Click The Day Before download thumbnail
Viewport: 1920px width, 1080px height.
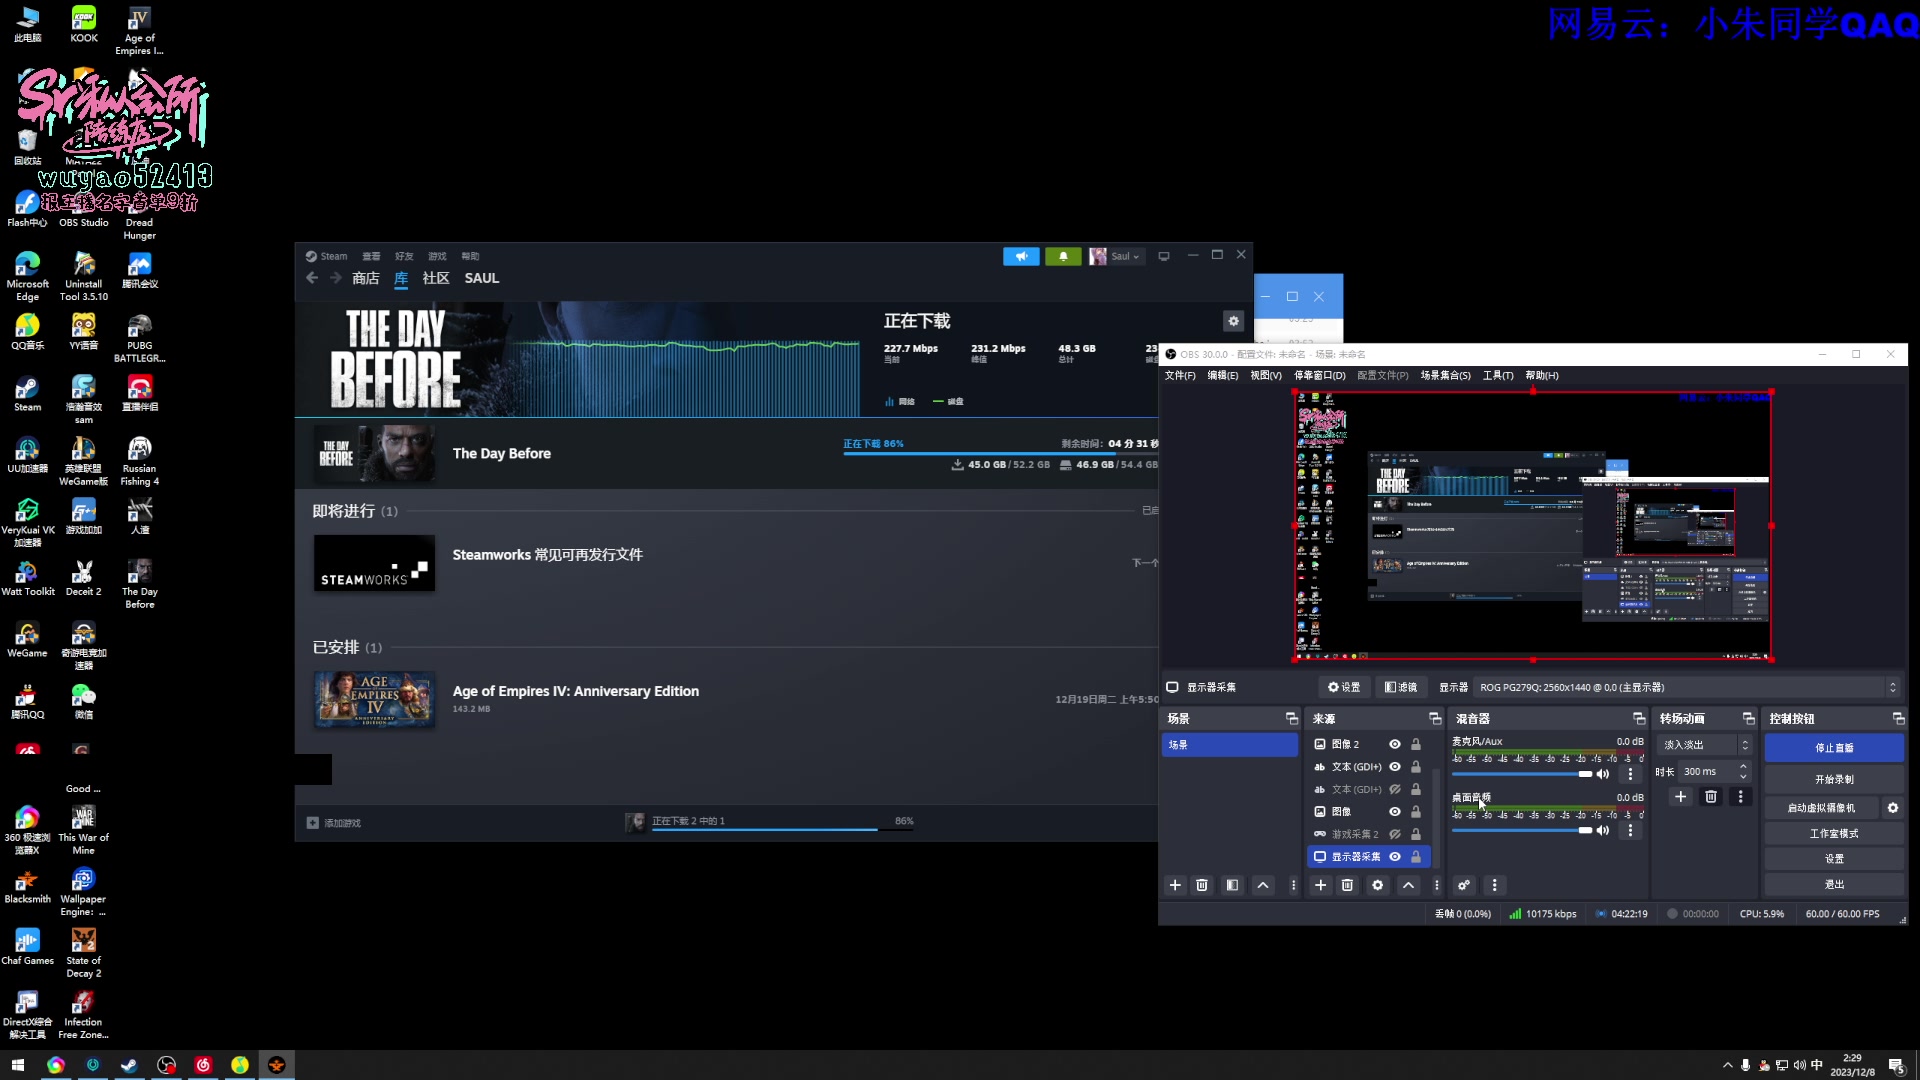pyautogui.click(x=374, y=454)
